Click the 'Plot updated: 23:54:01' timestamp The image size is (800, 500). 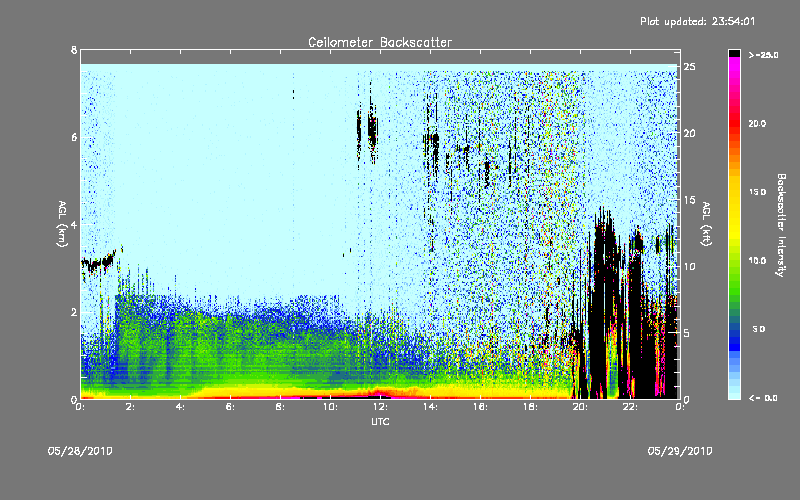(697, 21)
